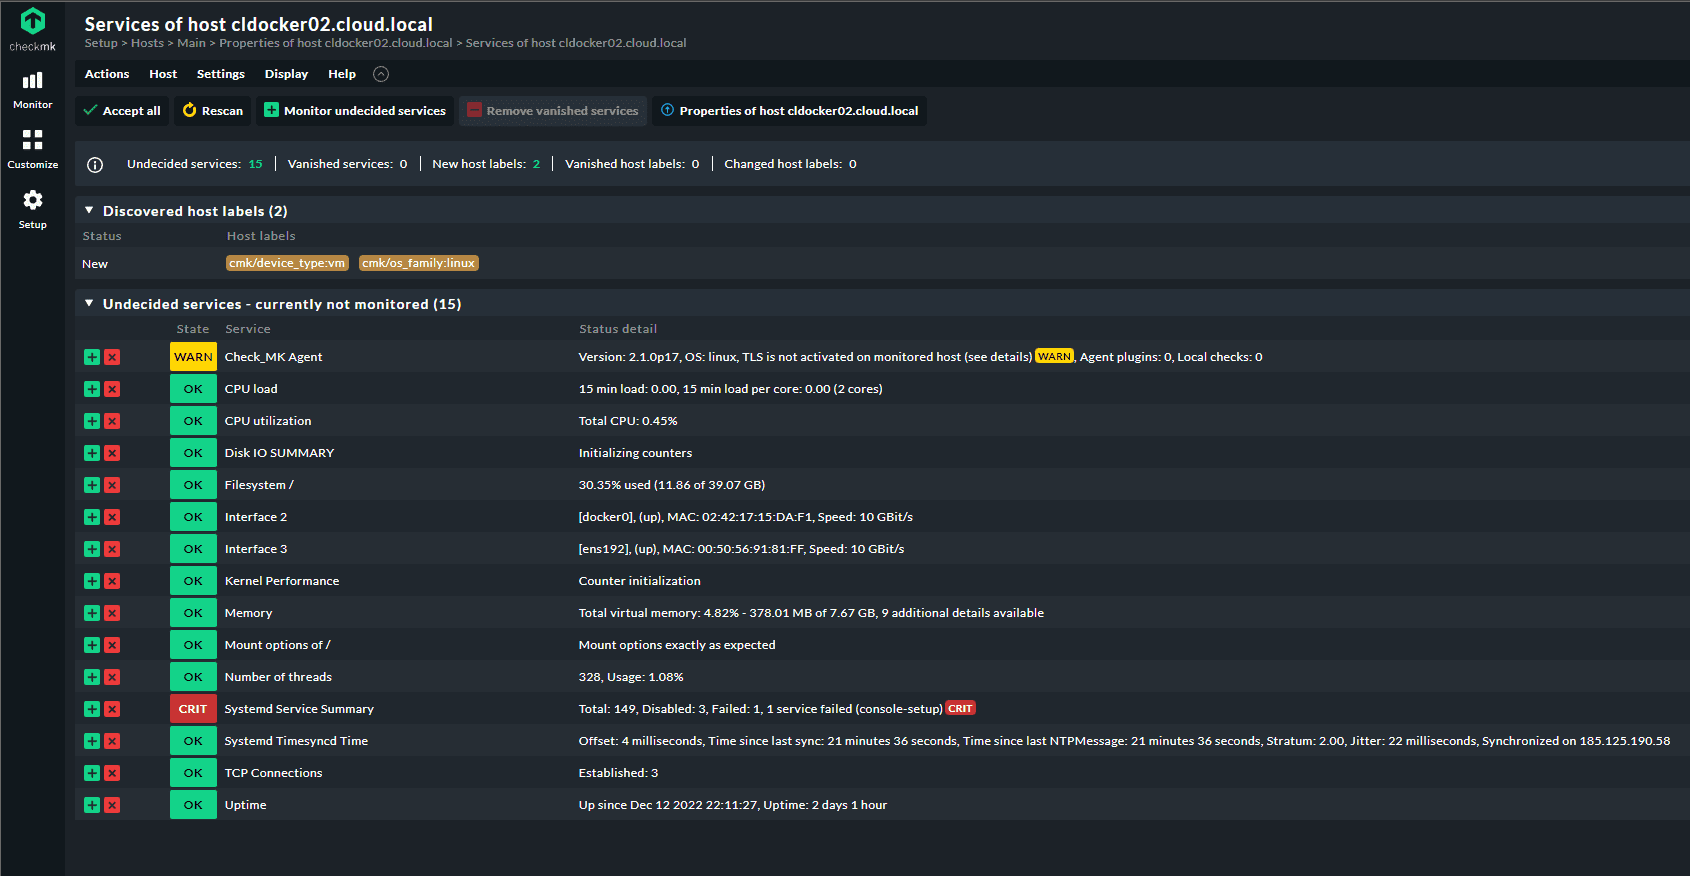Click the Accept all button
Viewport: 1690px width, 876px height.
click(x=122, y=111)
